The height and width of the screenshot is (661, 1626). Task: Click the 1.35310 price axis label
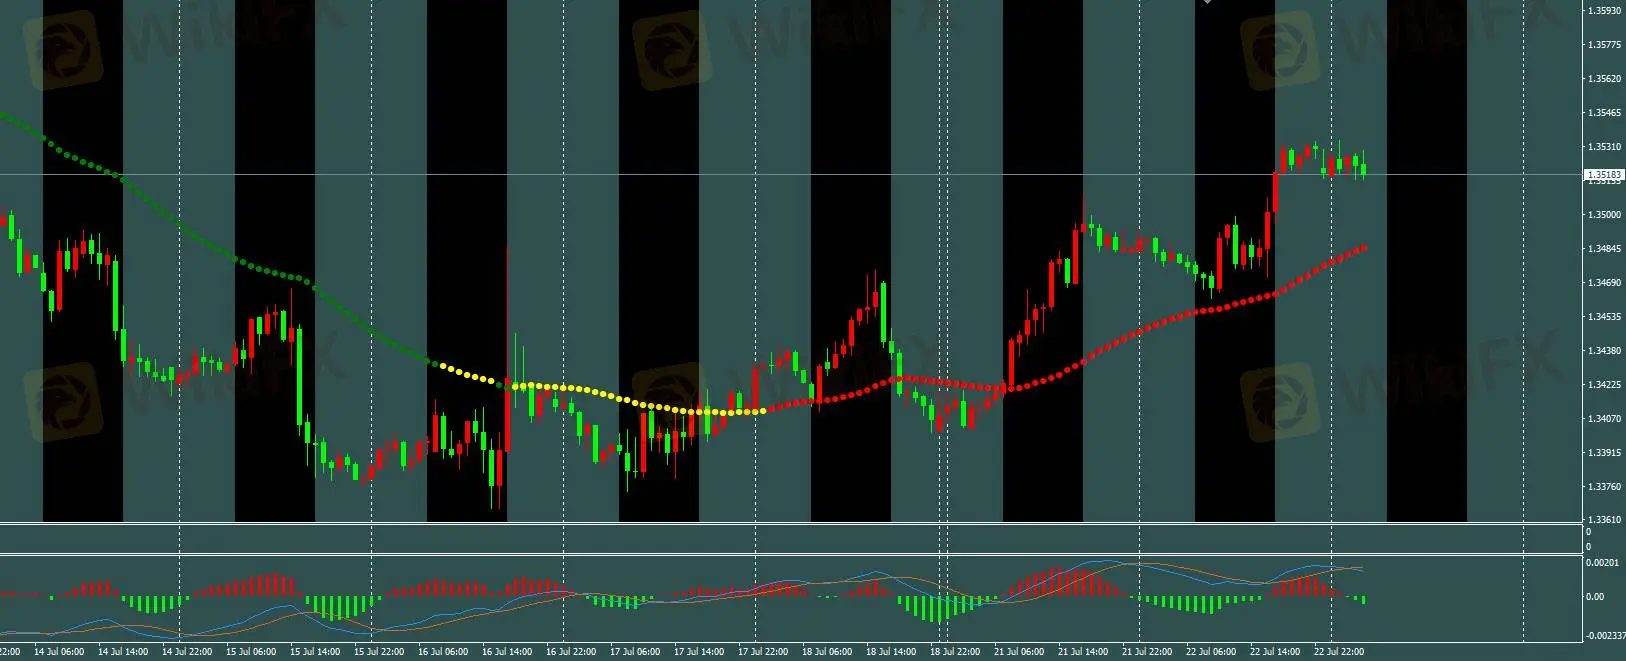coord(1604,147)
